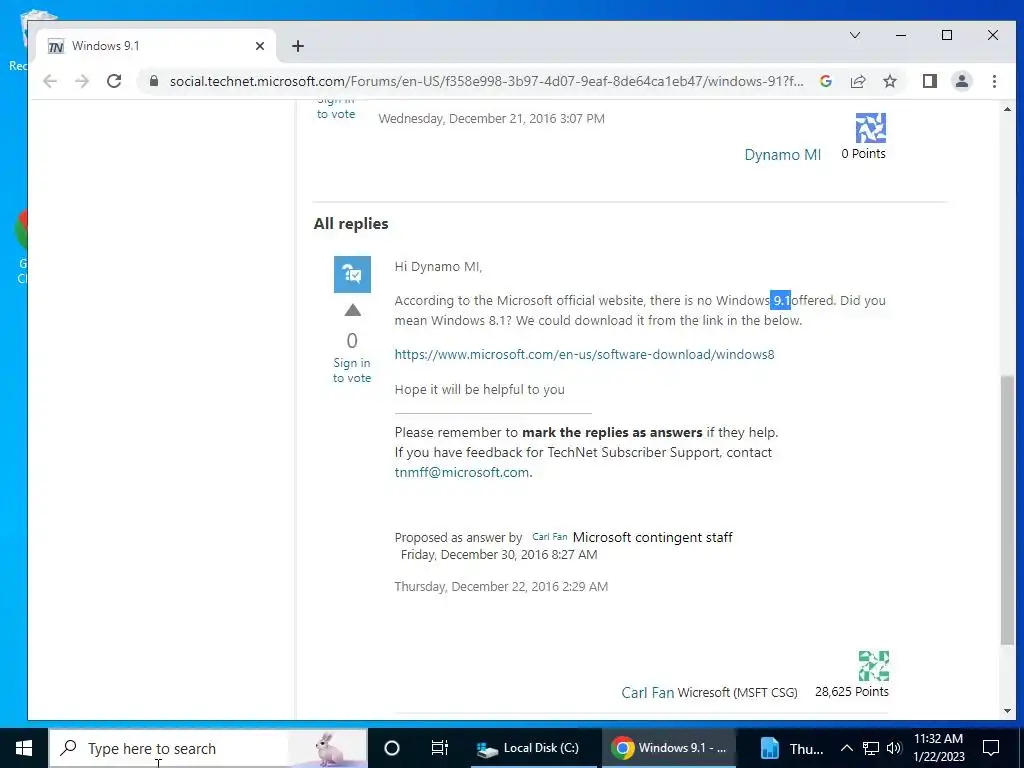Click the top Sign in to vote link
Image resolution: width=1024 pixels, height=768 pixels.
336,109
